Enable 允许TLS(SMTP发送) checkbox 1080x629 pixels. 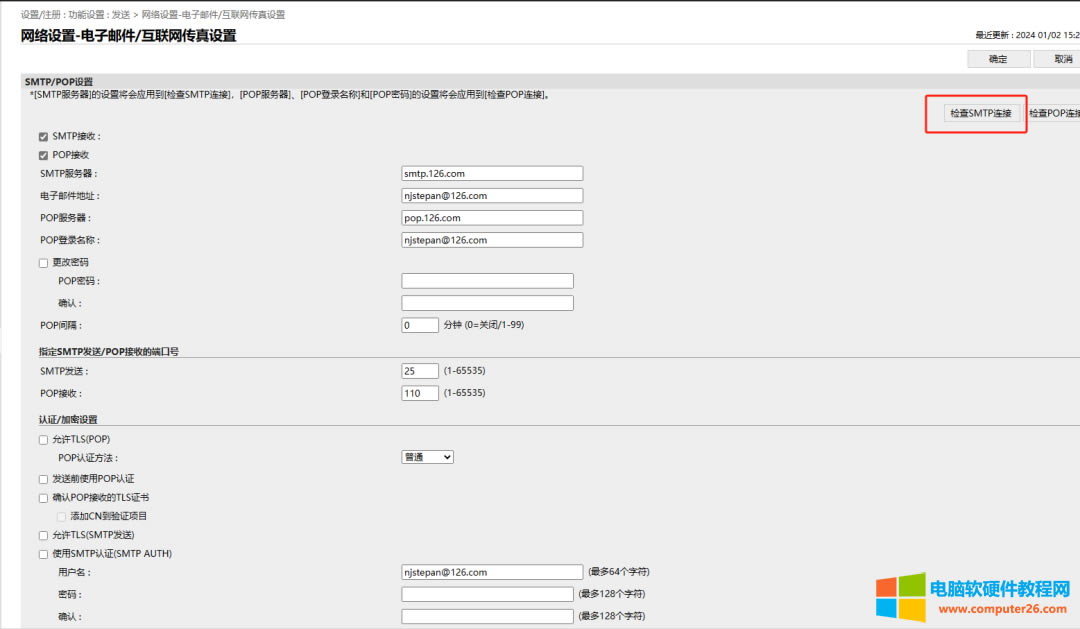pyautogui.click(x=43, y=535)
